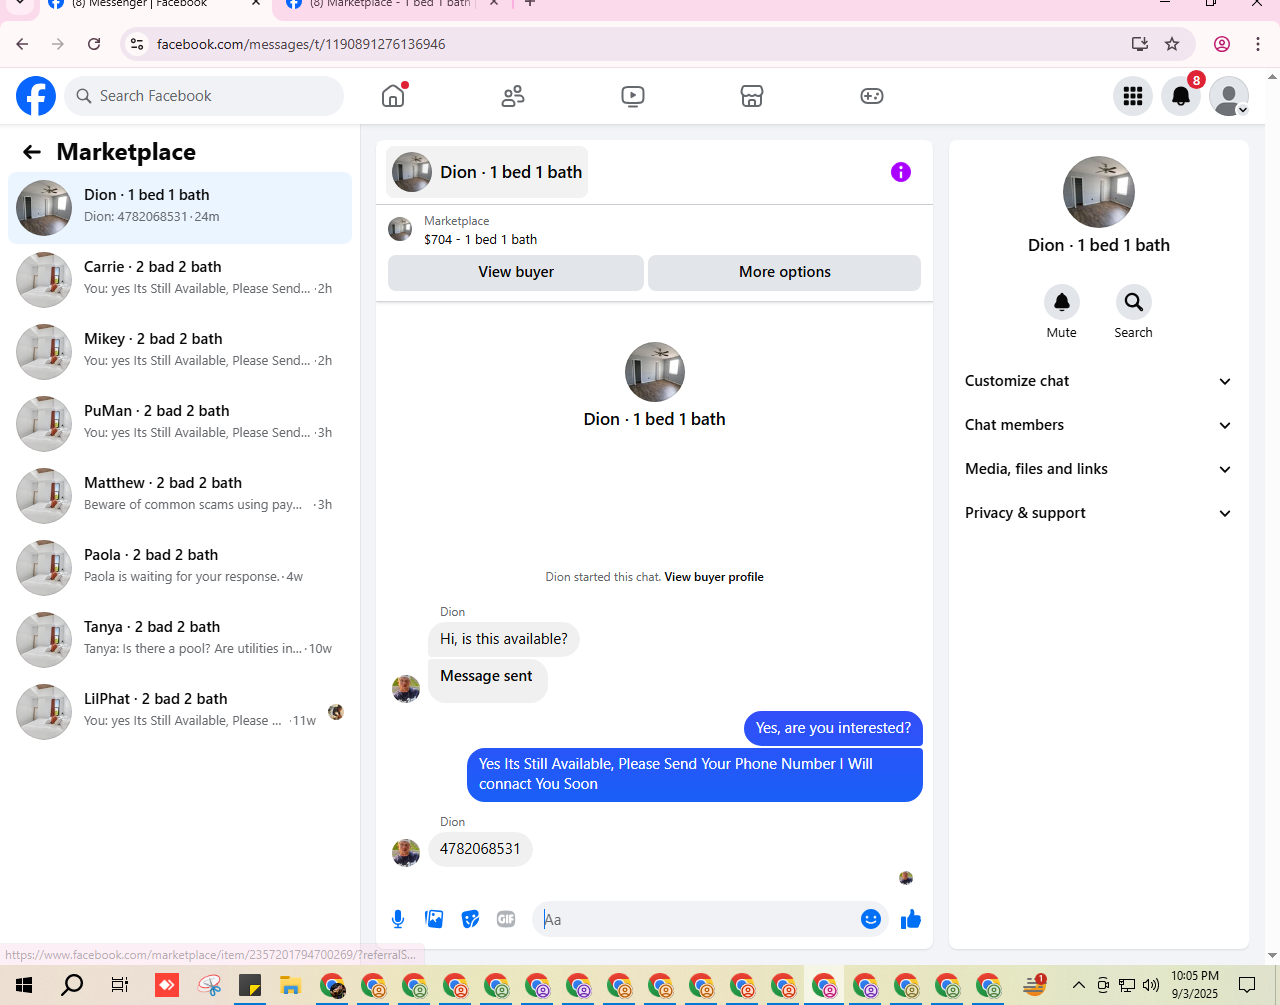The image size is (1280, 1005).
Task: Expand Privacy & support section
Action: 1098,513
